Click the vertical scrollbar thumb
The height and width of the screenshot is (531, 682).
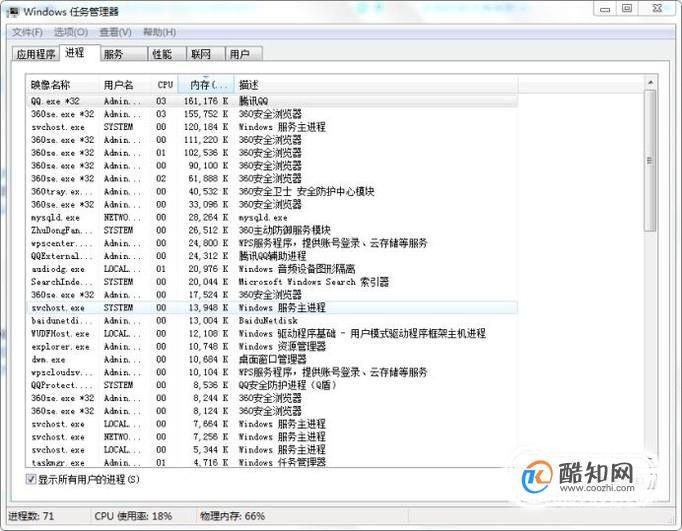click(650, 161)
